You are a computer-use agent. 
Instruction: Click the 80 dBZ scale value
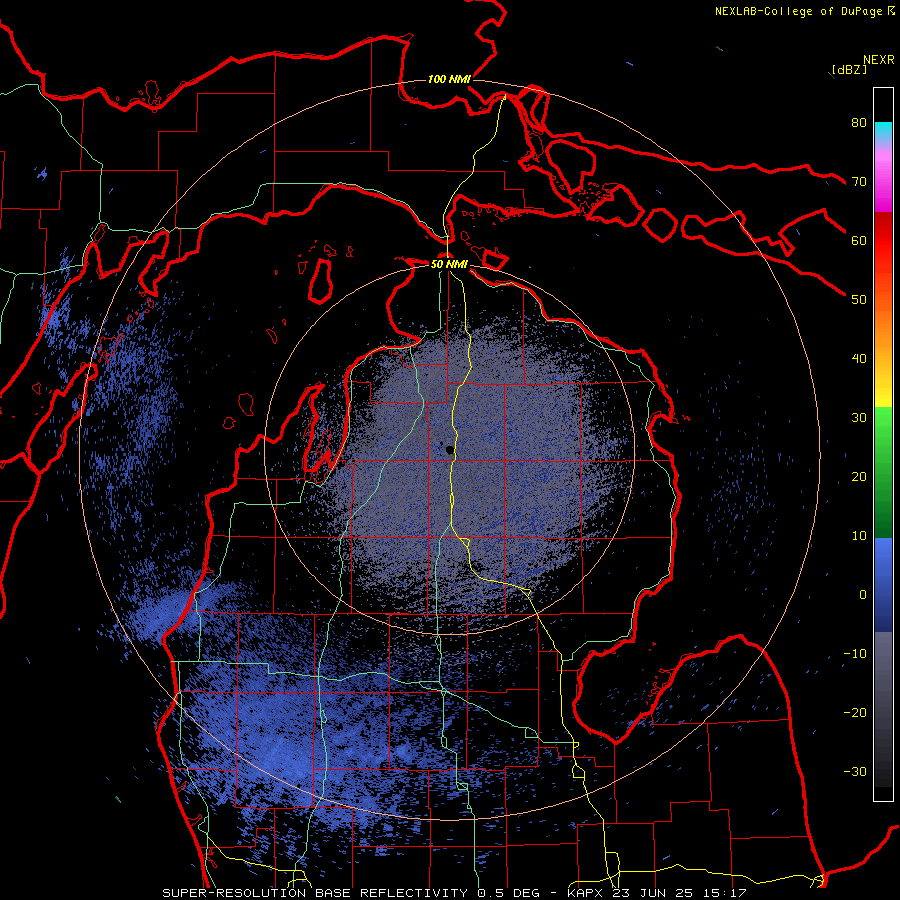click(x=859, y=123)
